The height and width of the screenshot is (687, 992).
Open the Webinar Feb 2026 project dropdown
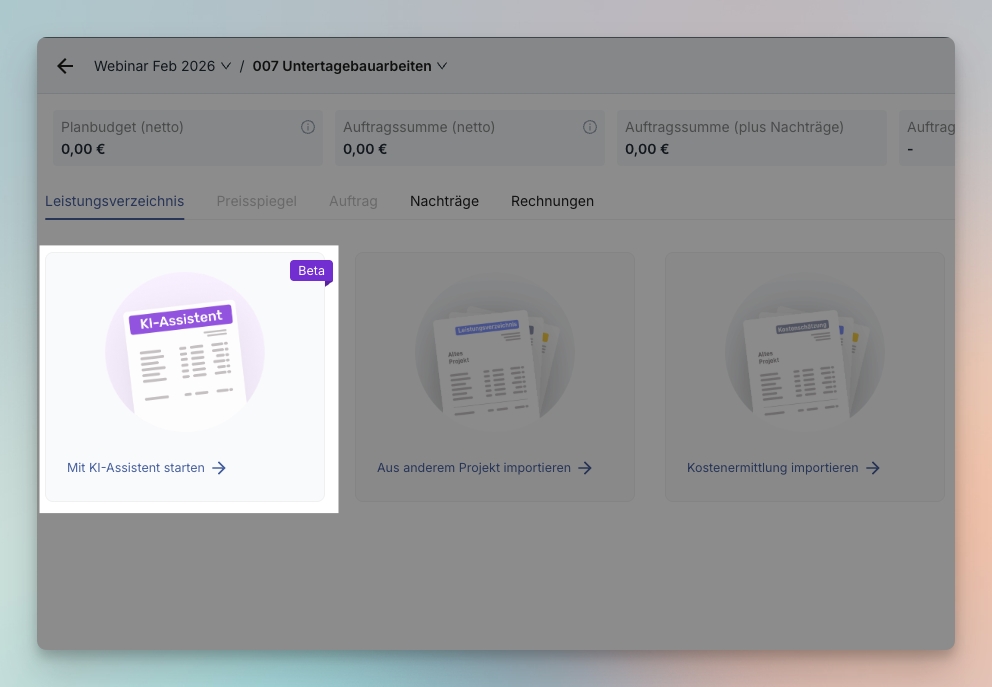coord(163,66)
